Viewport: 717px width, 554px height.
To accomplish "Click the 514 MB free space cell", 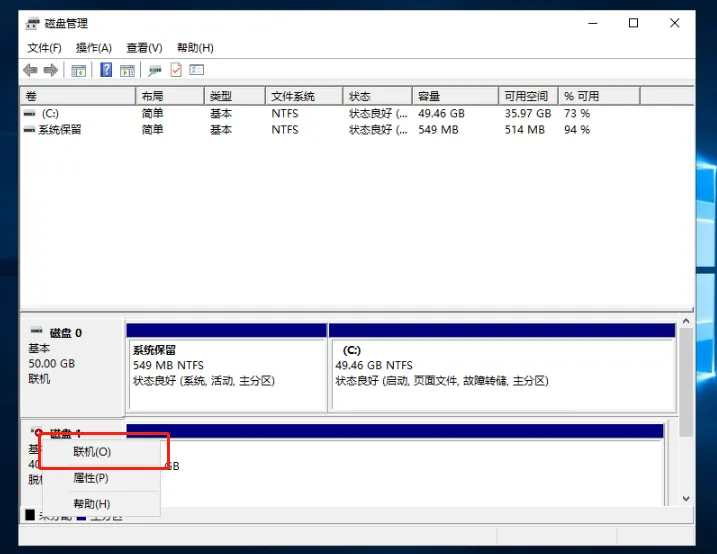I will click(x=524, y=130).
